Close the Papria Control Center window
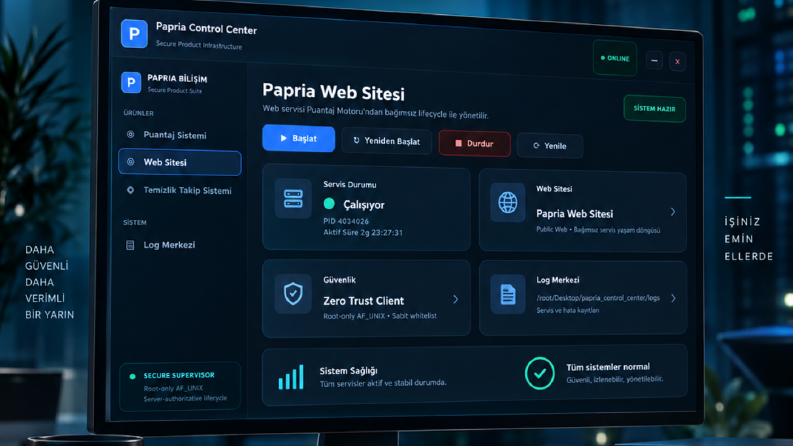 coord(677,62)
